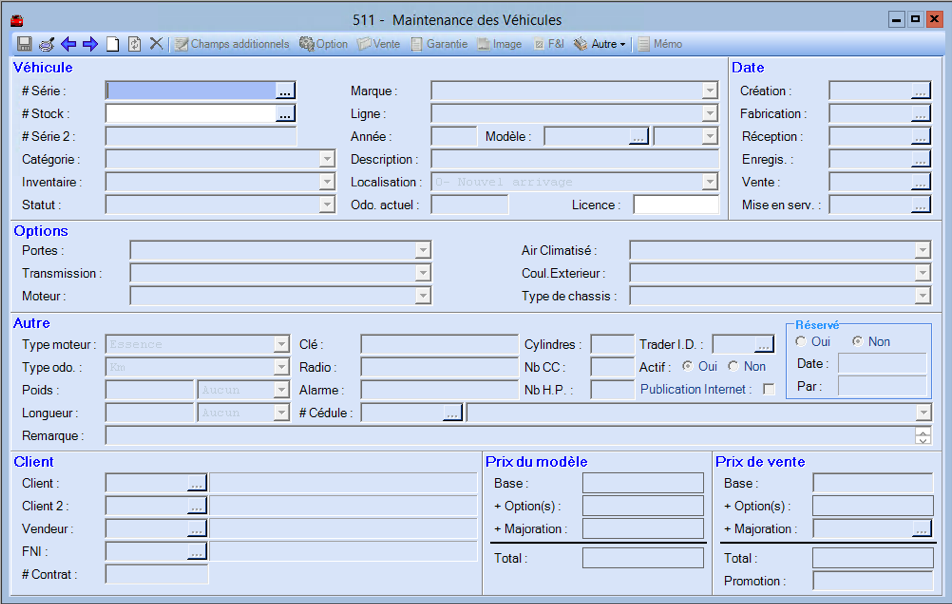Expand the Coul.Exterieur dropdown
This screenshot has height=604, width=952.
point(923,273)
